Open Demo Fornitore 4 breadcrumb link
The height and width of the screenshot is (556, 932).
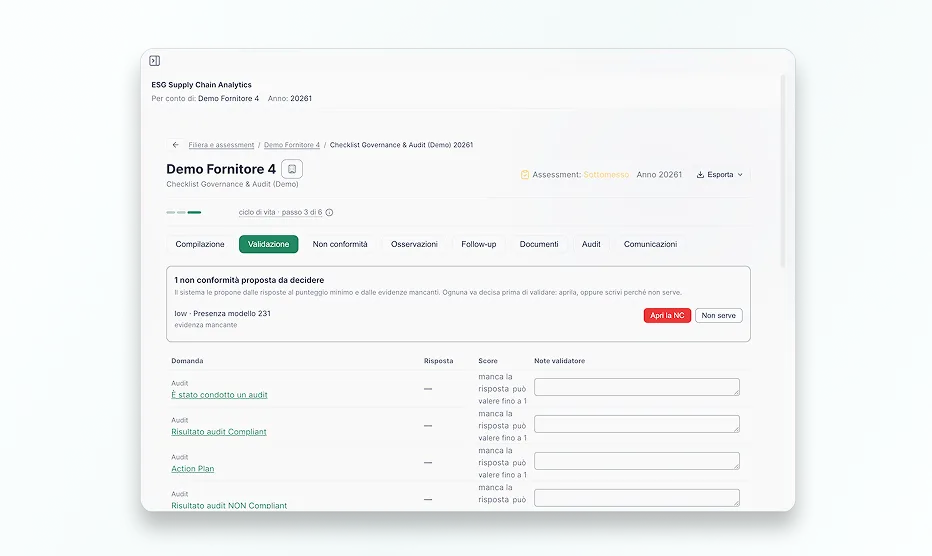tap(292, 145)
